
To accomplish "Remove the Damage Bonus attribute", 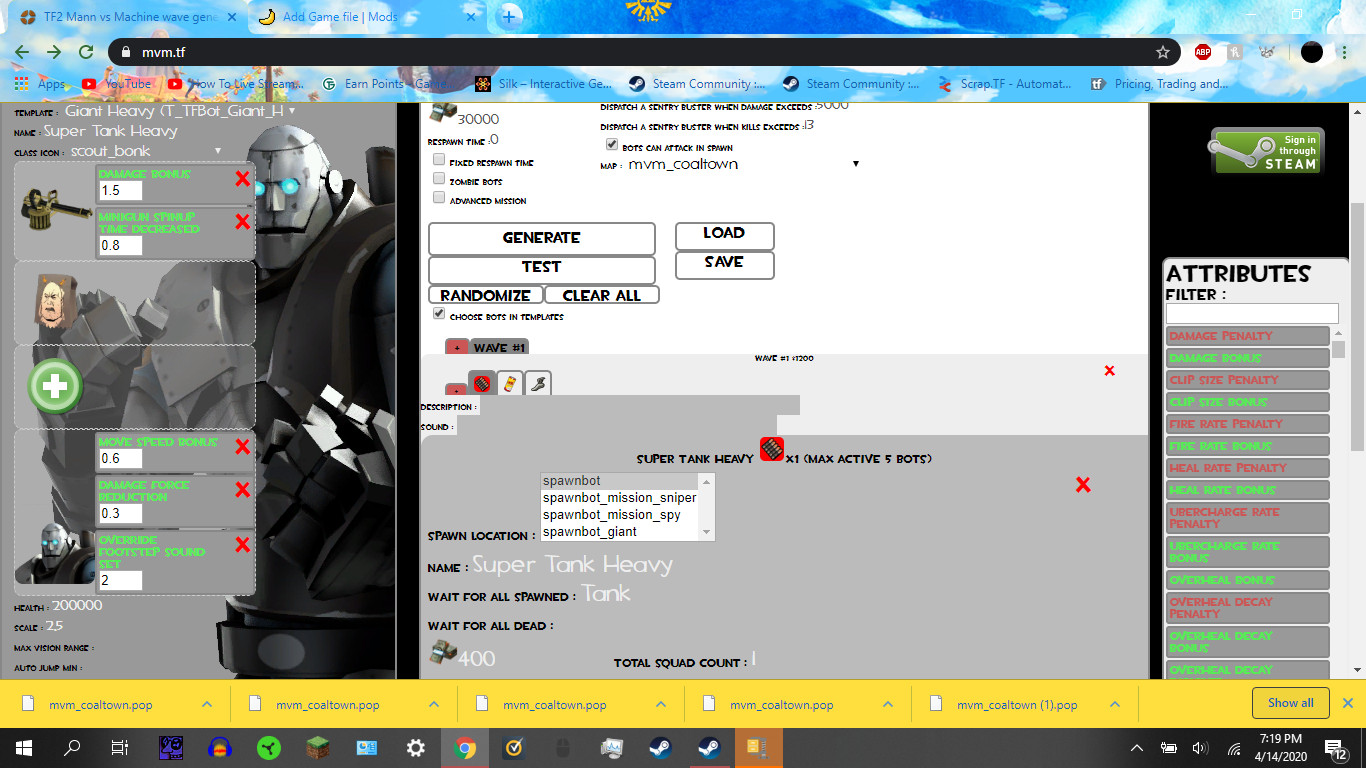I will (x=242, y=178).
